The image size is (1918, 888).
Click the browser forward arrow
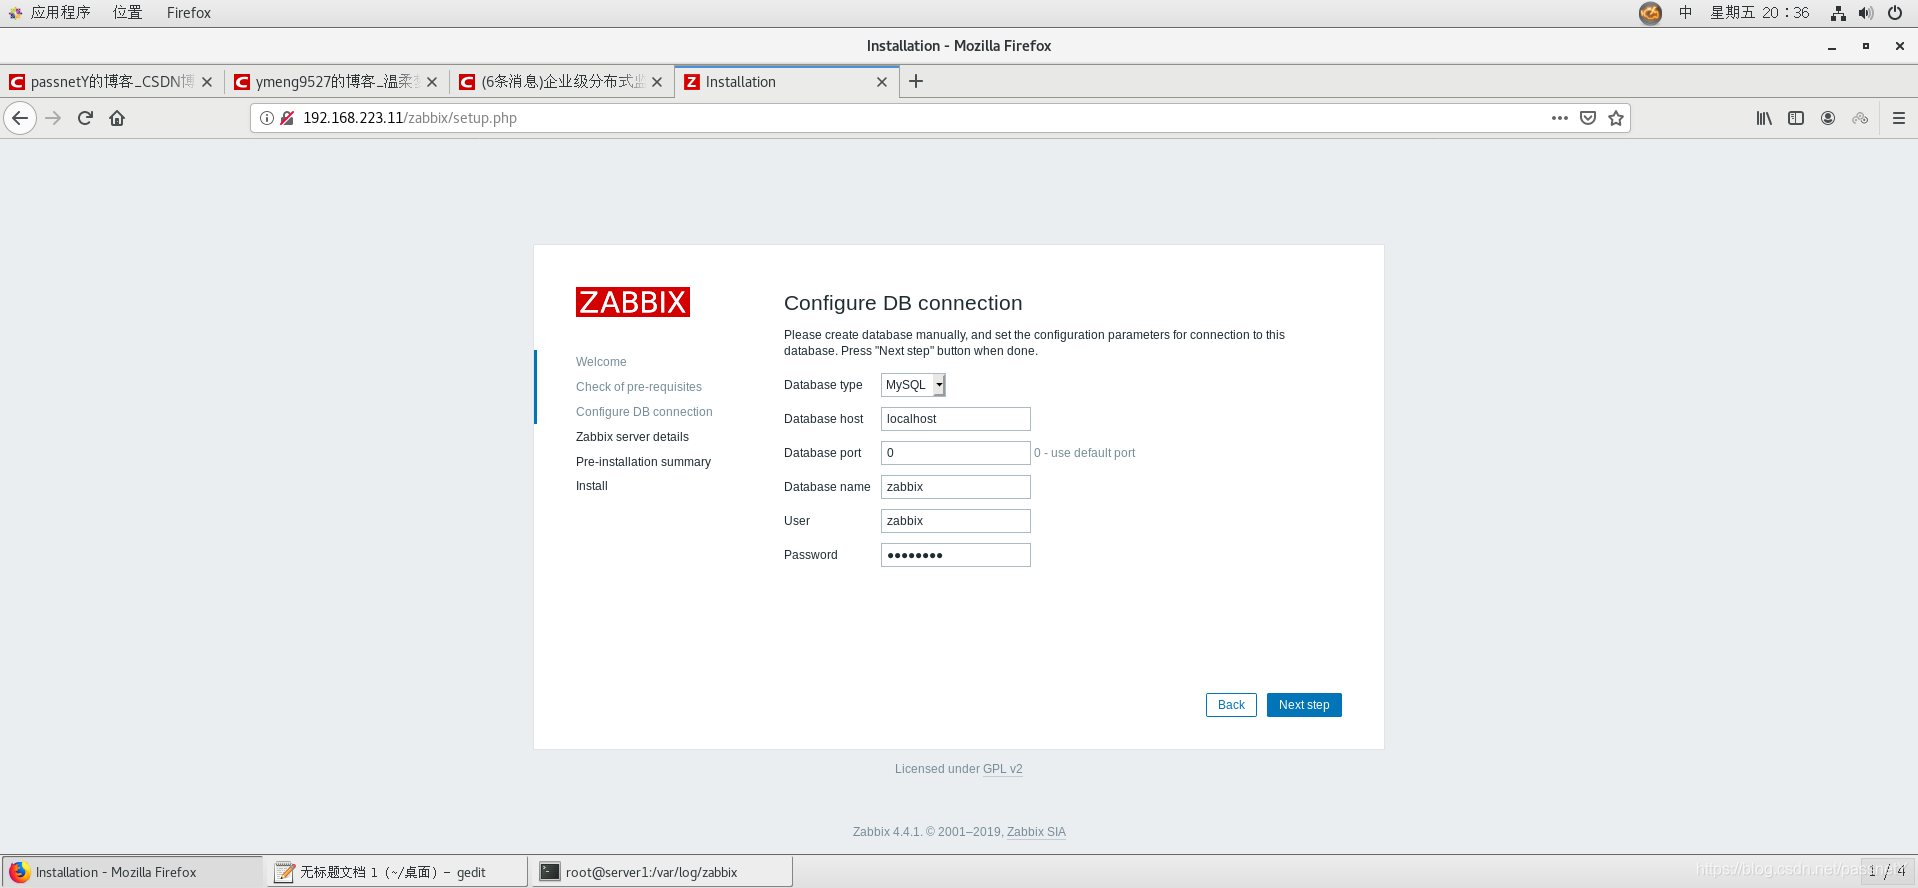click(53, 118)
